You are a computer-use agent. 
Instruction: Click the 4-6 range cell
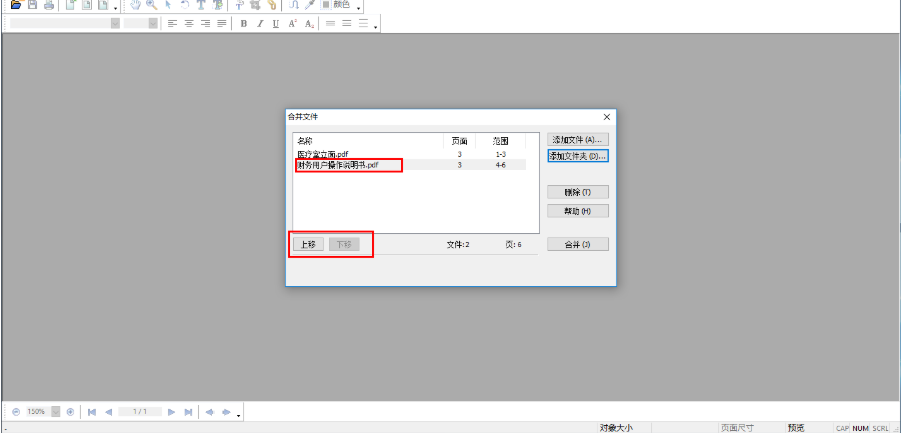coord(500,165)
